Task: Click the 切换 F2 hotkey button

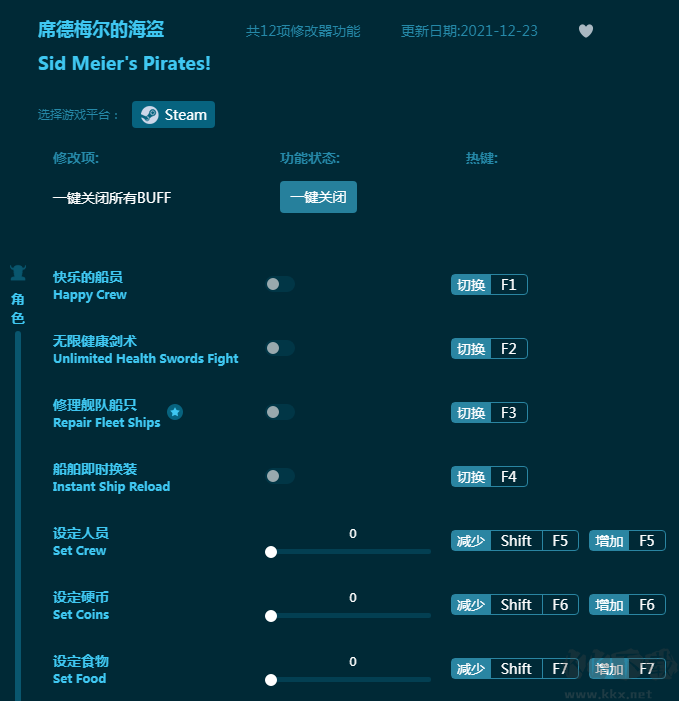Action: (489, 348)
